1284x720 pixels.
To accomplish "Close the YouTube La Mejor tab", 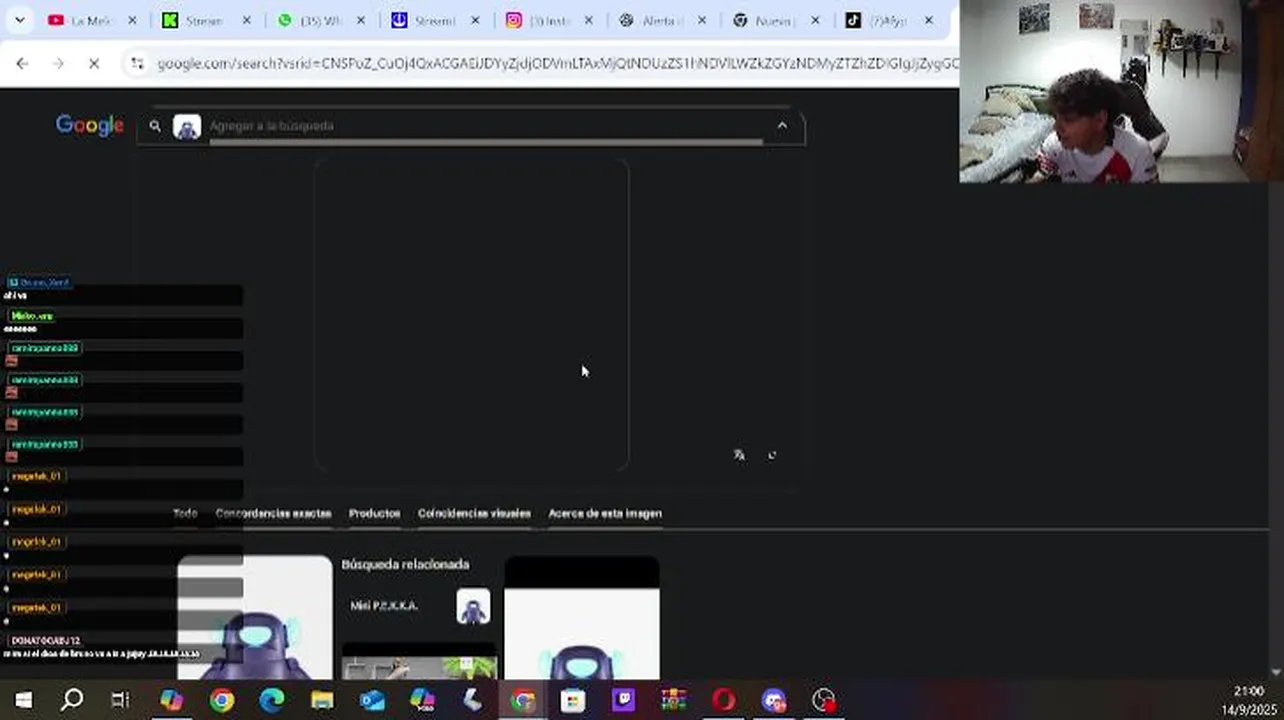I will pyautogui.click(x=132, y=20).
